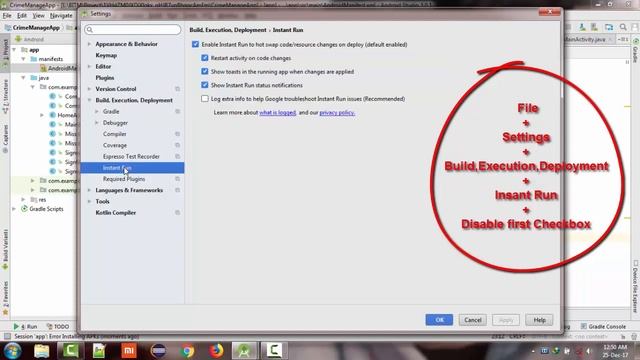
Task: Open Structure side tab
Action: click(5, 96)
